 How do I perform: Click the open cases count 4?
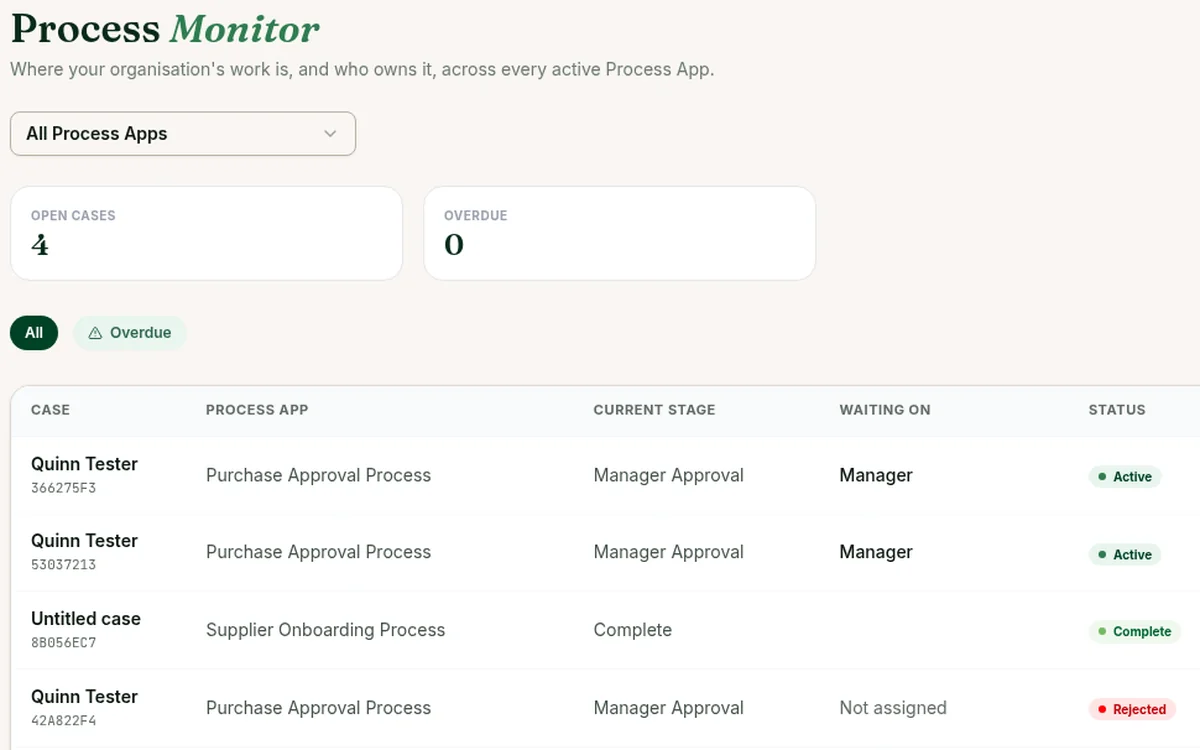coord(40,245)
